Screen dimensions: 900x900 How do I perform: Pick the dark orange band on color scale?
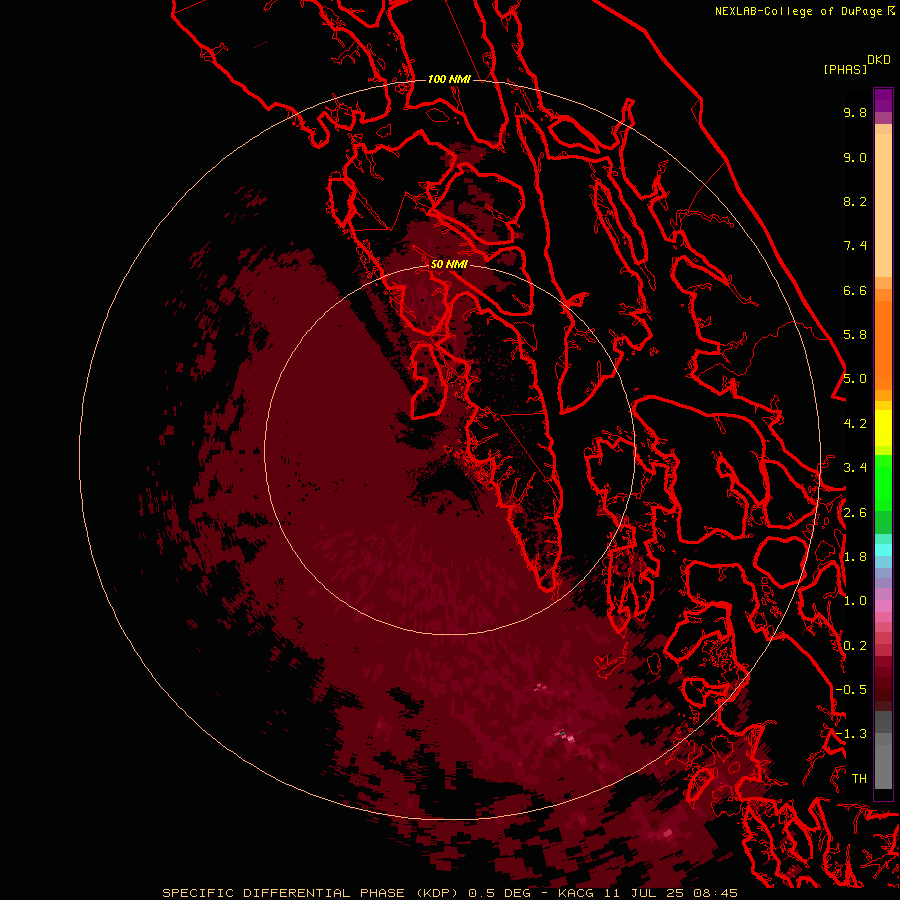(x=883, y=345)
